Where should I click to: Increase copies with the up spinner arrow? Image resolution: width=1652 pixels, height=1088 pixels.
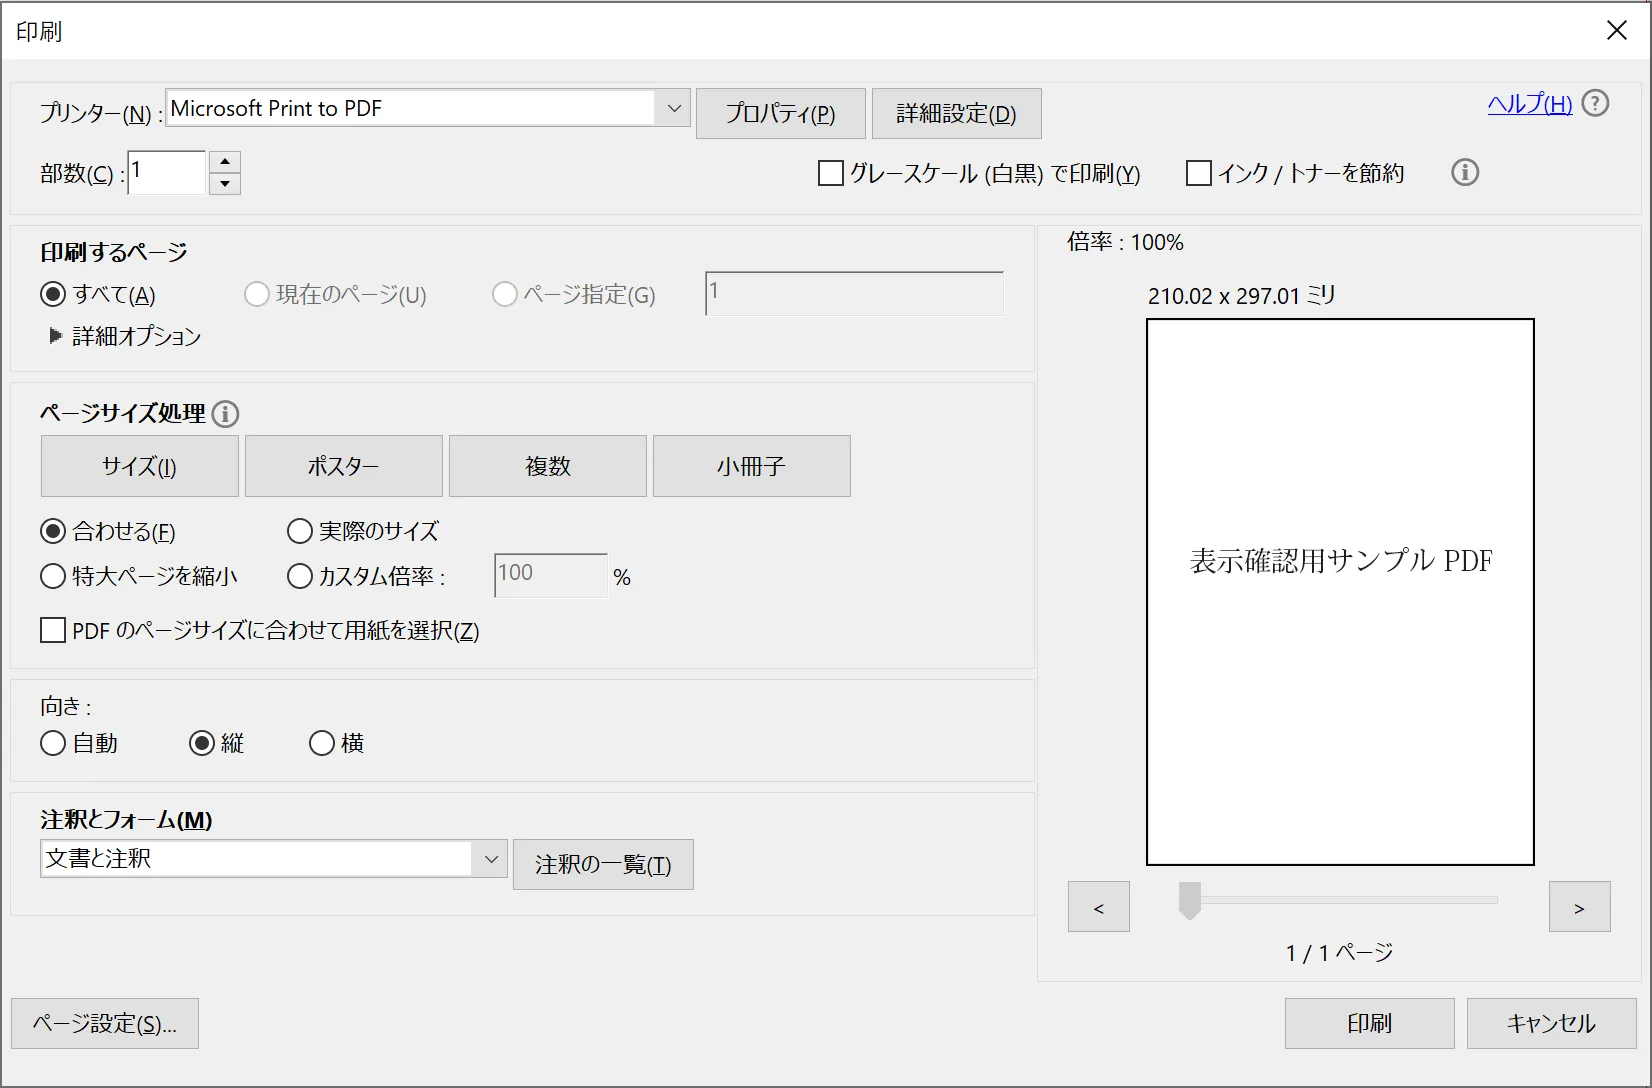(x=225, y=162)
